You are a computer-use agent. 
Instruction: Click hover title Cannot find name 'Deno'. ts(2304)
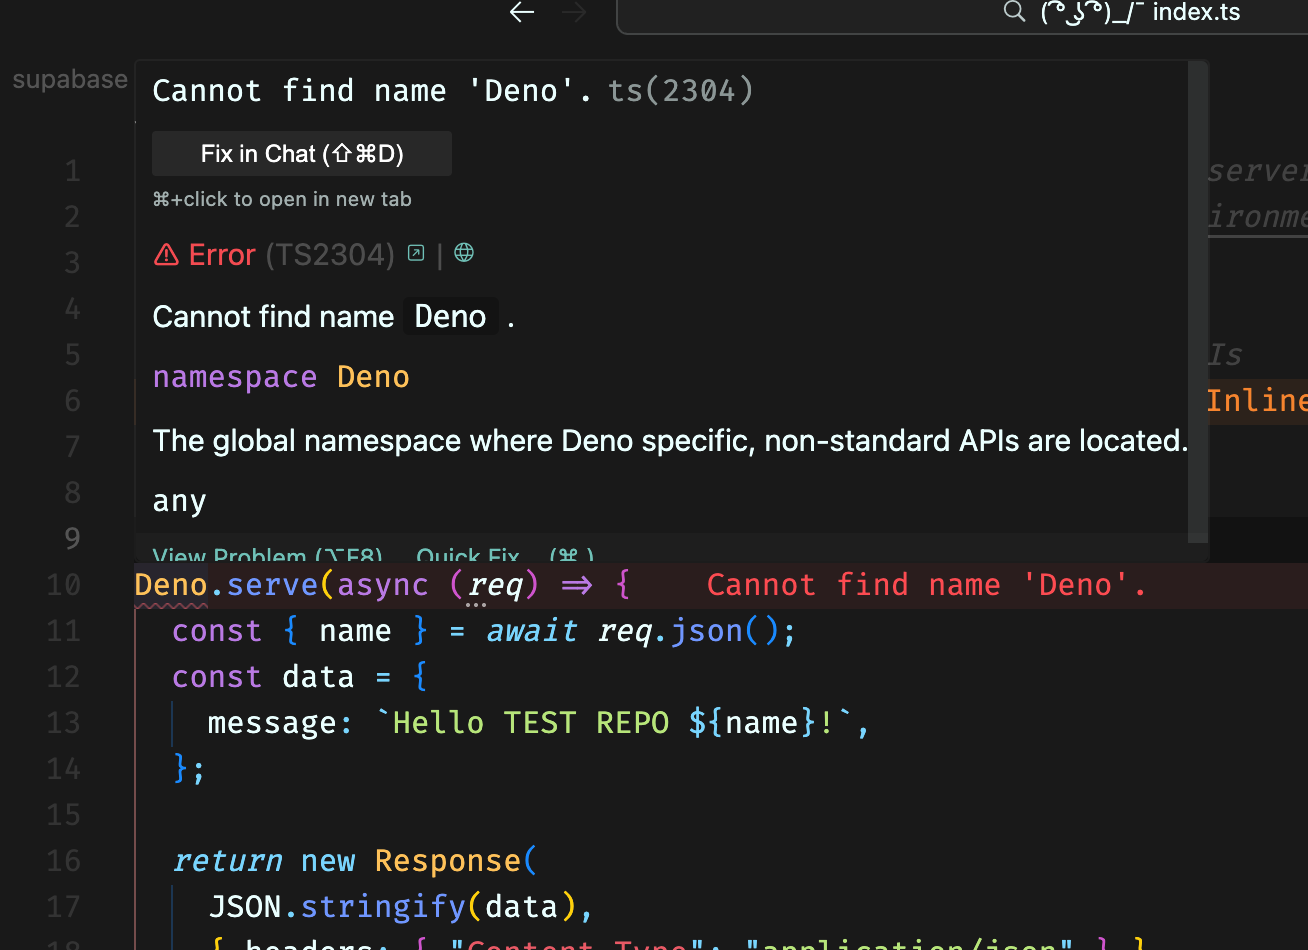tap(453, 91)
